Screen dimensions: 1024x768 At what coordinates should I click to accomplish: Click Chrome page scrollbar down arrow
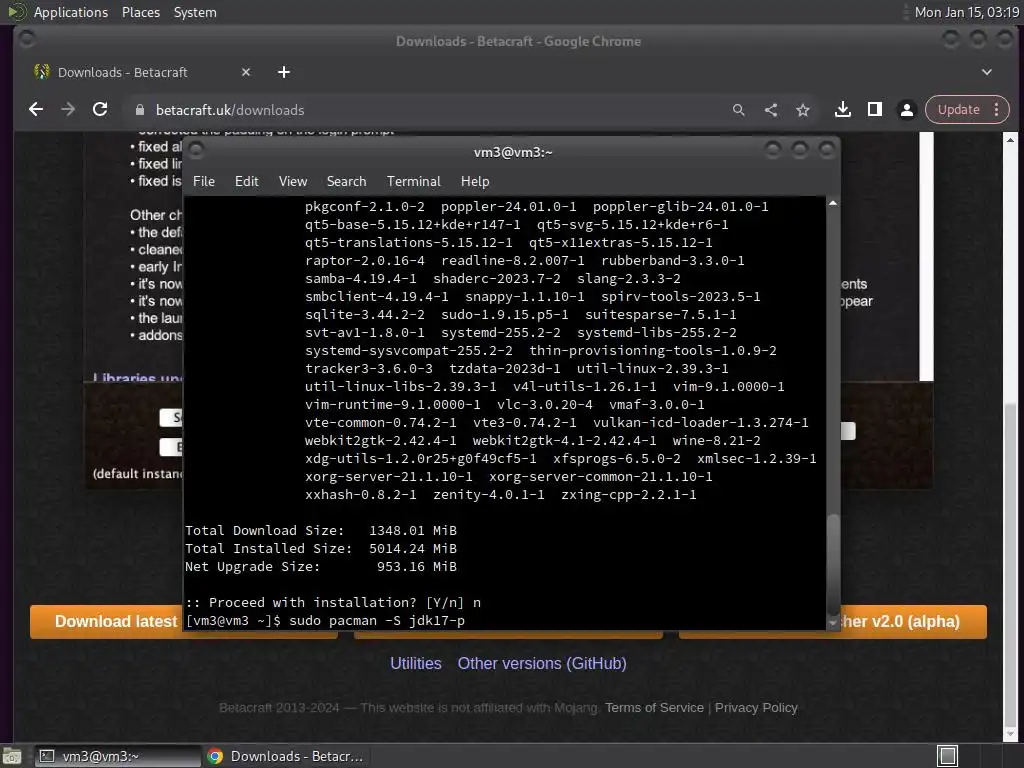[x=1010, y=733]
